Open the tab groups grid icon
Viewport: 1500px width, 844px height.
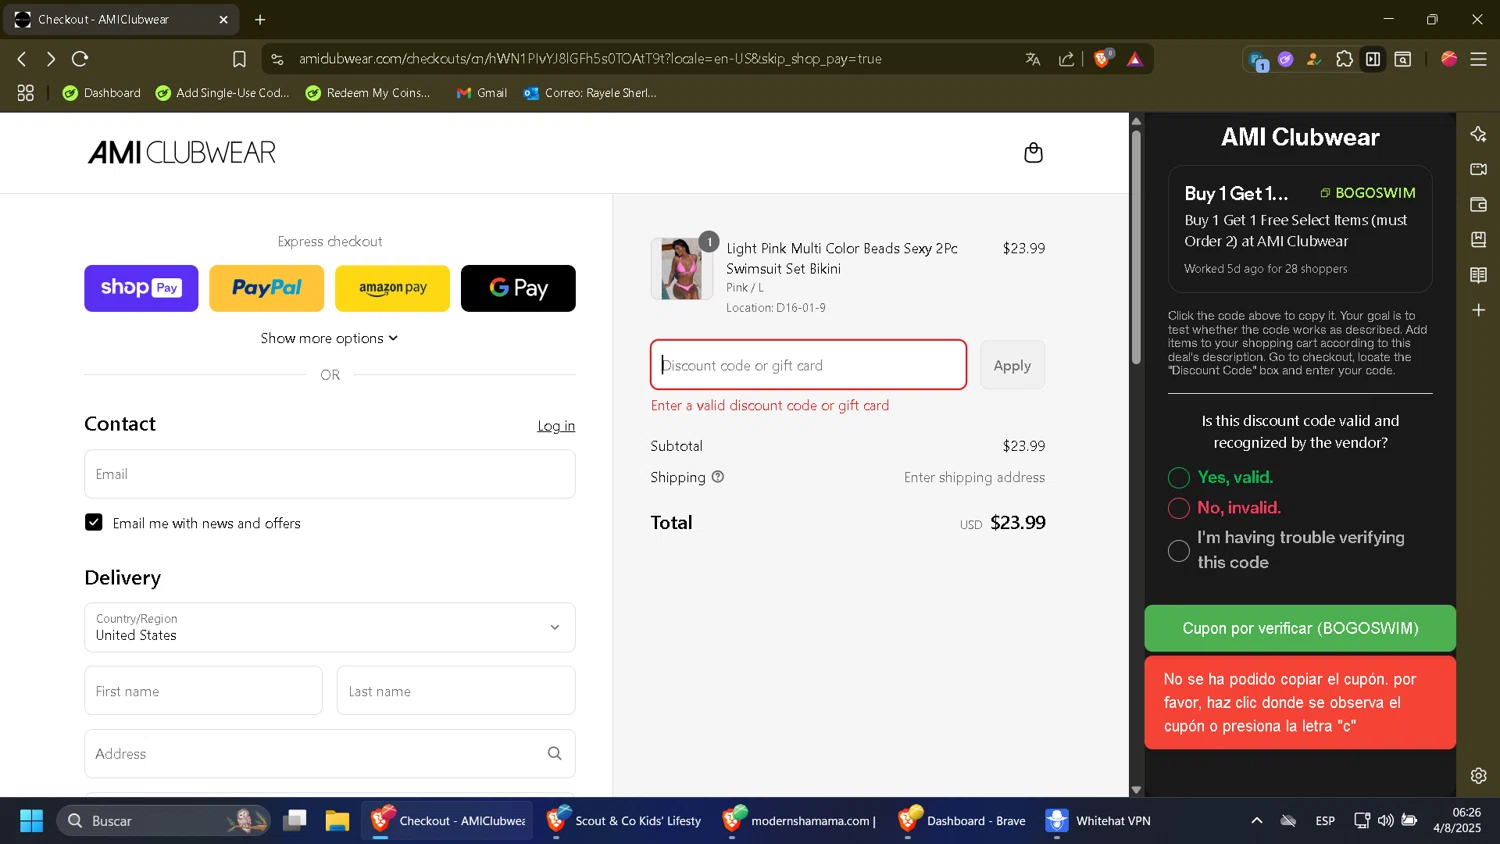pyautogui.click(x=26, y=93)
